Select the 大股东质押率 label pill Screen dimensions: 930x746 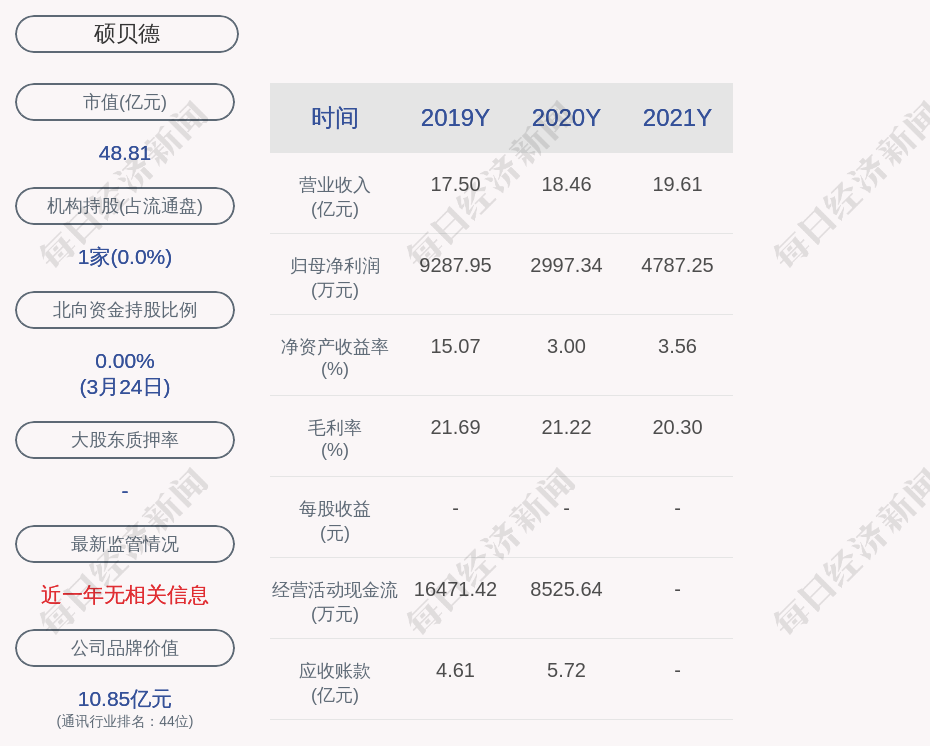point(125,440)
